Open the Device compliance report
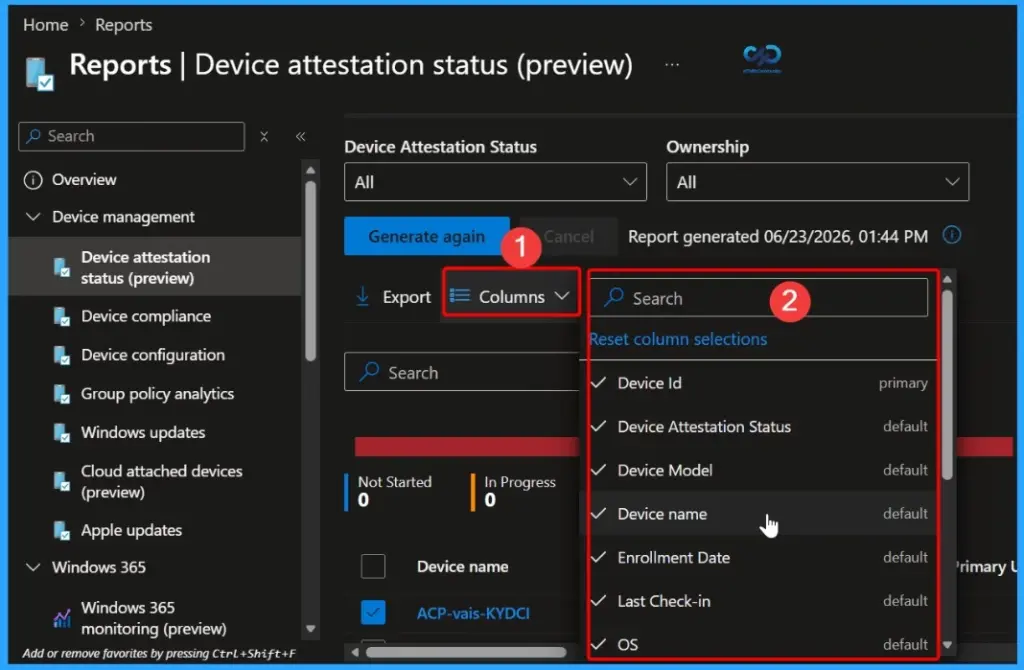 point(146,317)
